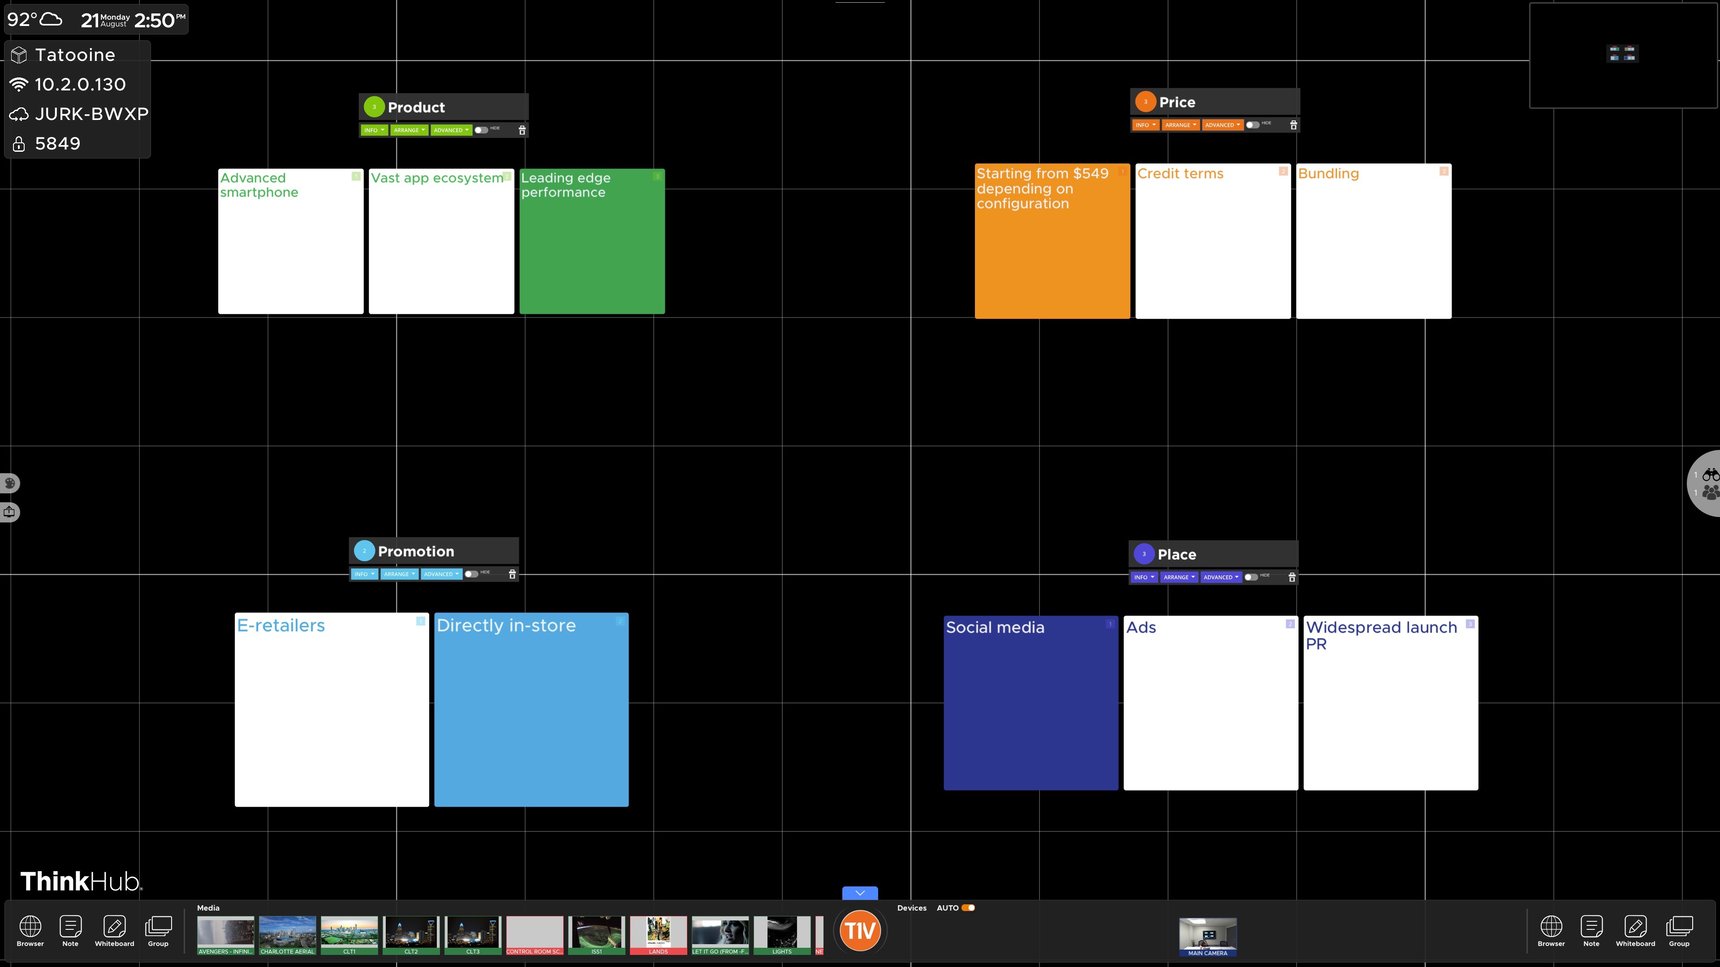Viewport: 1720px width, 967px height.
Task: Open the Charlotte Aerial media thumbnail
Action: (x=287, y=935)
